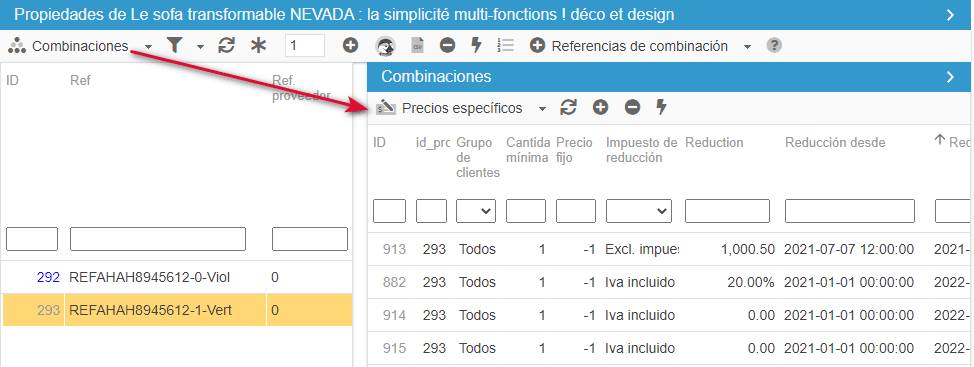The height and width of the screenshot is (367, 974).
Task: Open Referencias de combinación menu
Action: click(x=640, y=46)
